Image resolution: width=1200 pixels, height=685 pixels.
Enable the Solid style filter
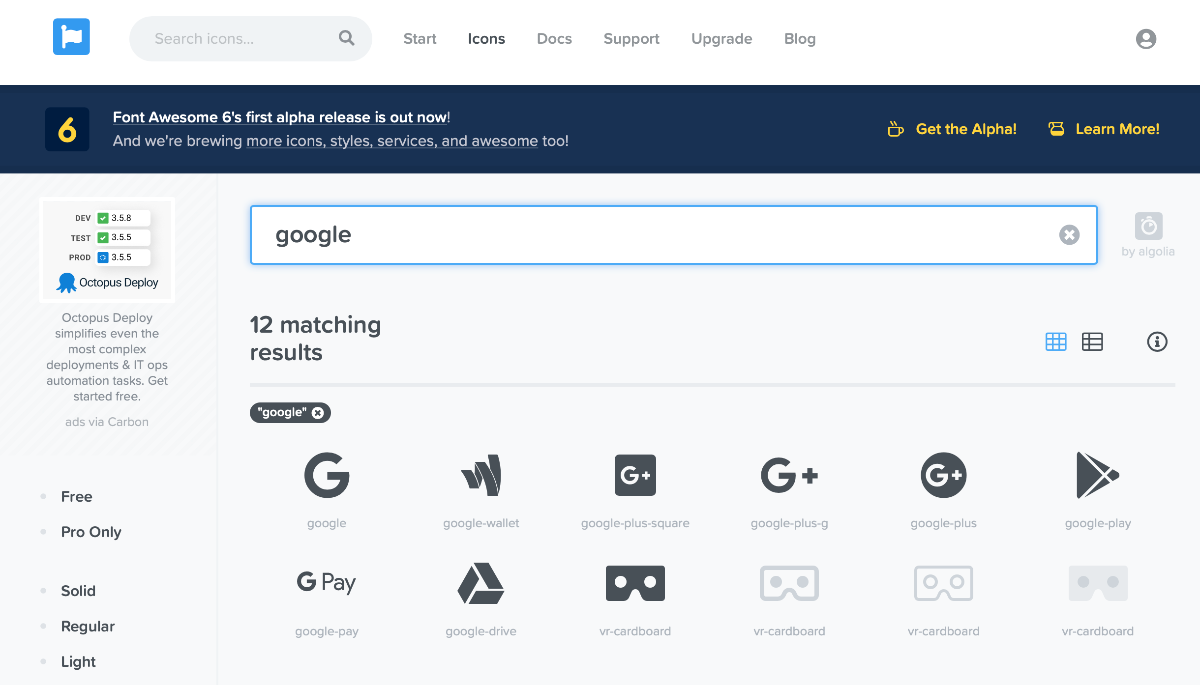click(x=78, y=591)
